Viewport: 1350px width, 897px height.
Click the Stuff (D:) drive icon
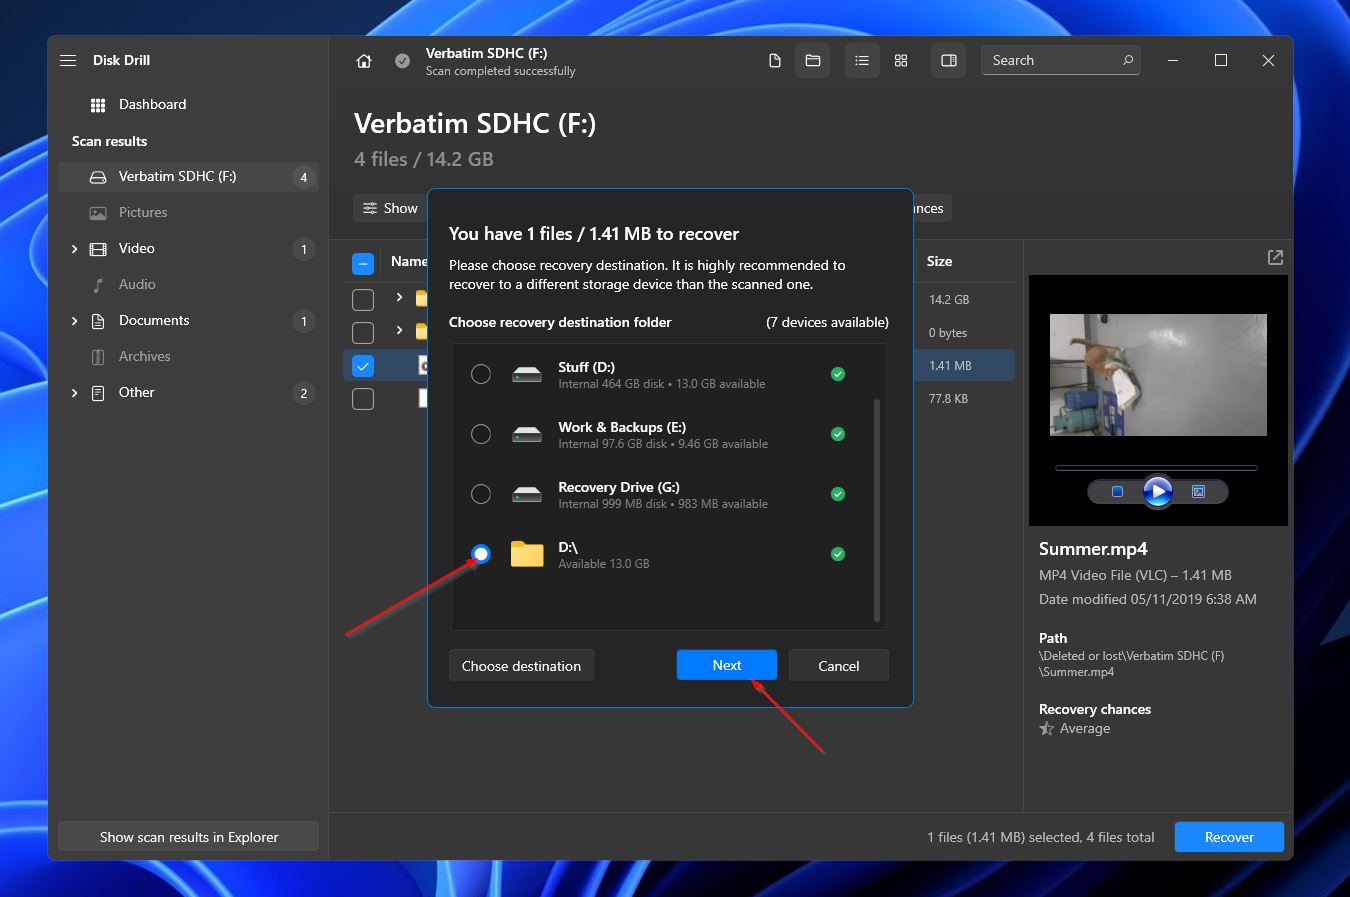coord(527,374)
